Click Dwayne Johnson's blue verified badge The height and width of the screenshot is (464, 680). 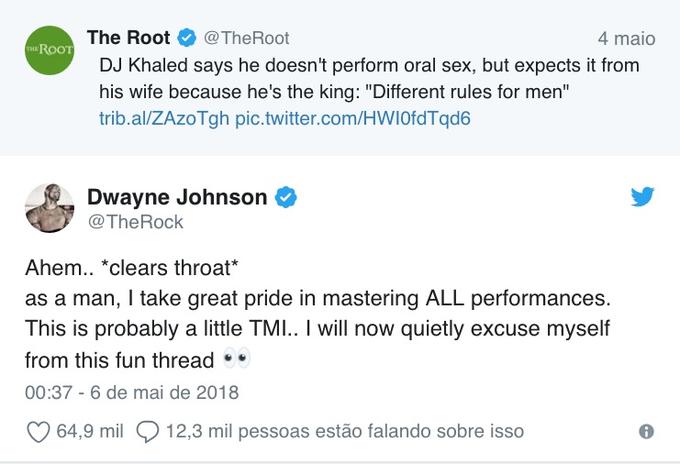(286, 197)
